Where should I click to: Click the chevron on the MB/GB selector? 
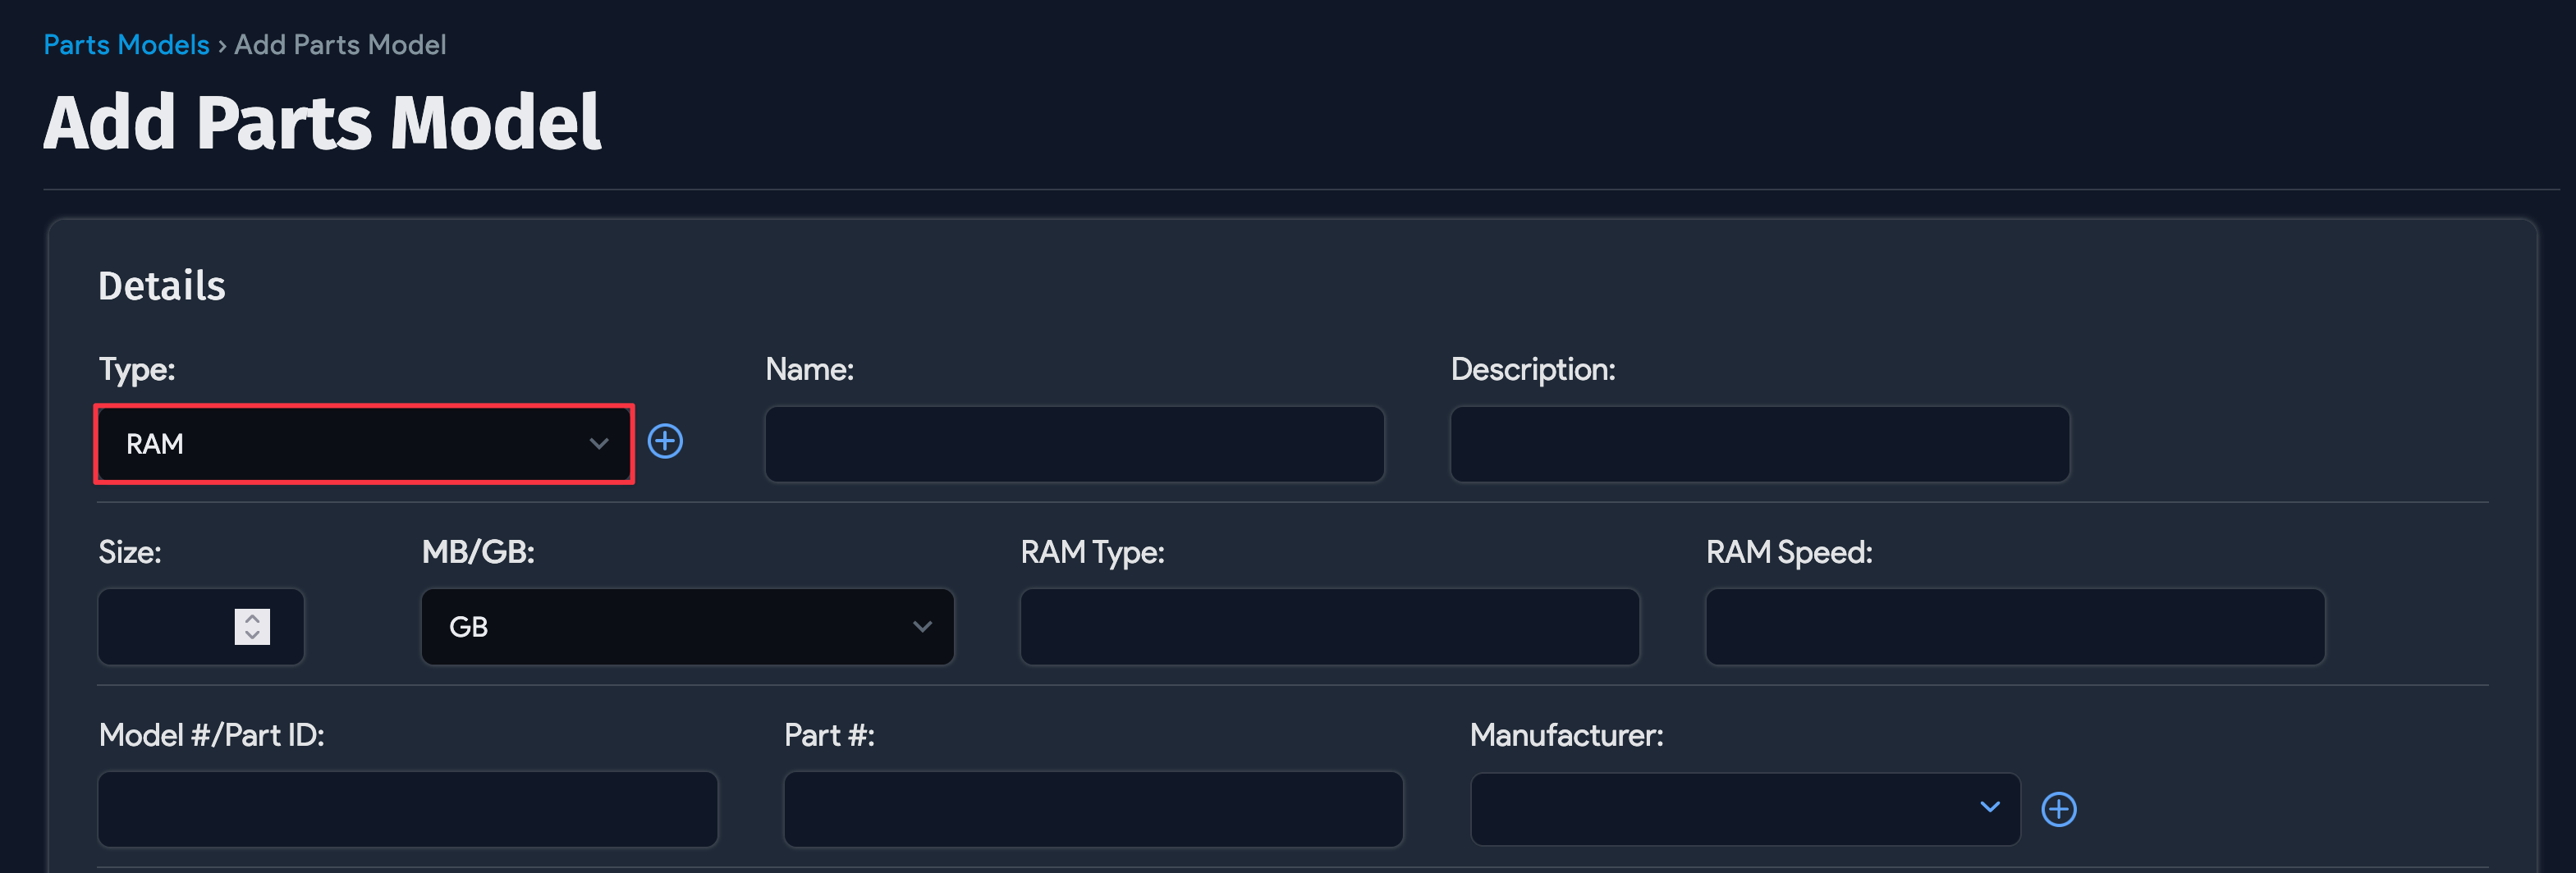(922, 627)
